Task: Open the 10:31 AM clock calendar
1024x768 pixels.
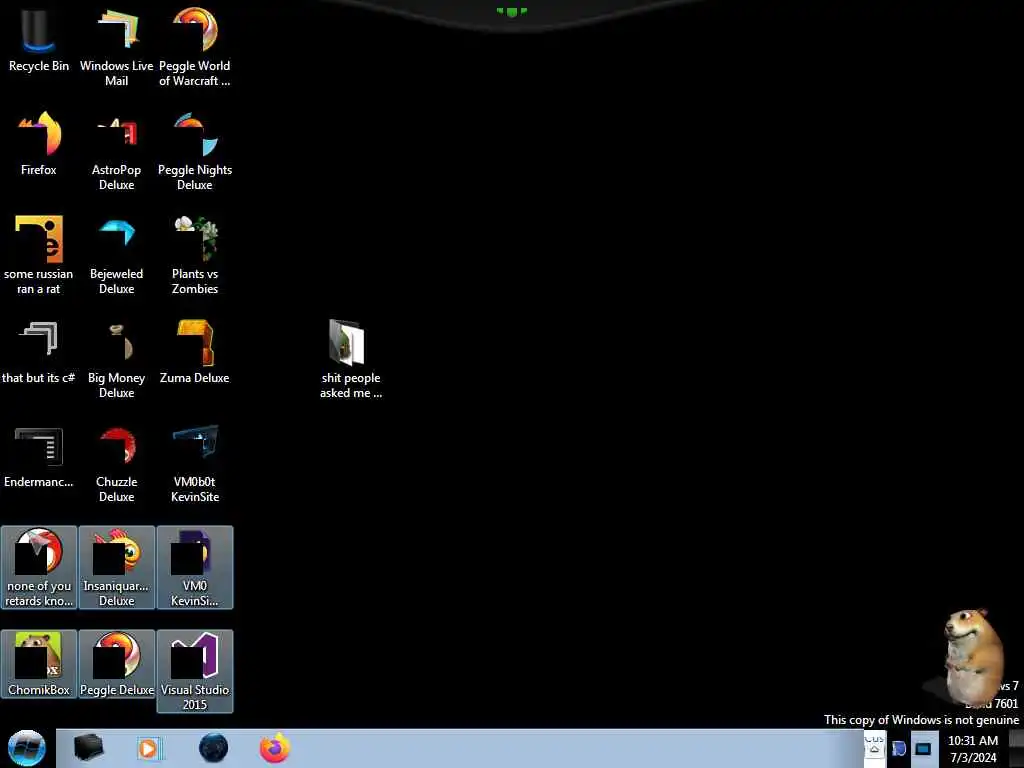Action: pos(973,748)
